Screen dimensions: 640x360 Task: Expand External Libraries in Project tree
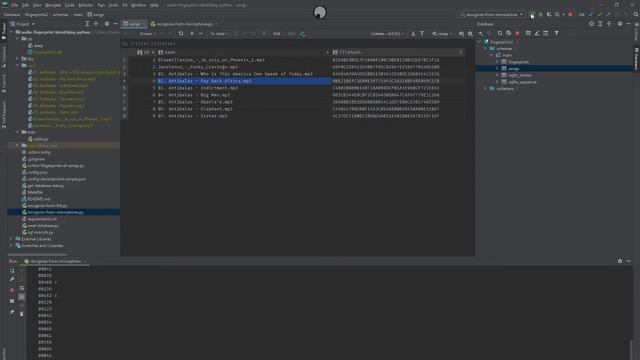coord(11,239)
